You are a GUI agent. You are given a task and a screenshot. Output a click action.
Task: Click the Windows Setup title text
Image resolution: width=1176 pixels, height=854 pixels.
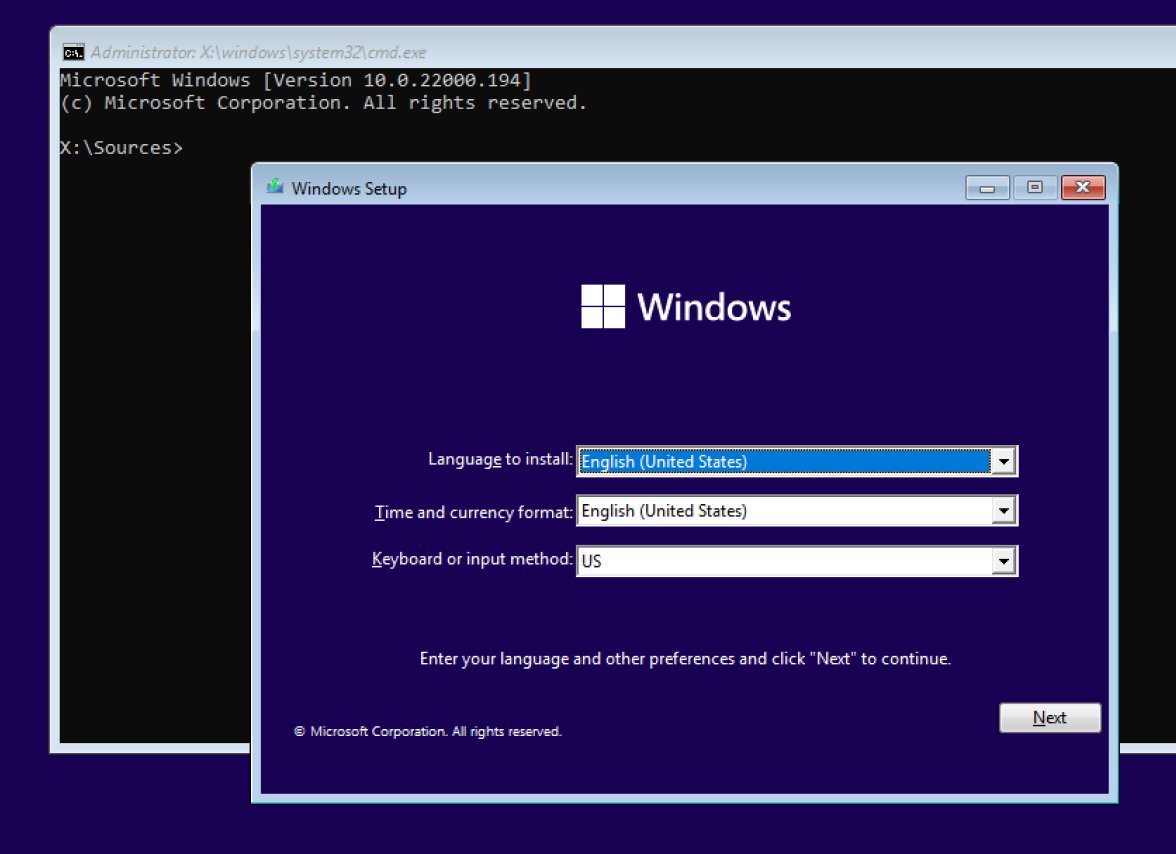pos(349,188)
